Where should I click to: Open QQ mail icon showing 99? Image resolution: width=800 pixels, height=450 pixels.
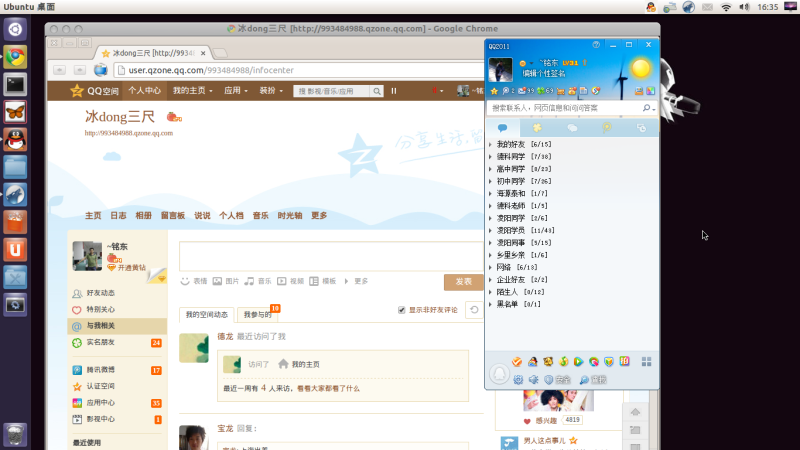coord(526,91)
